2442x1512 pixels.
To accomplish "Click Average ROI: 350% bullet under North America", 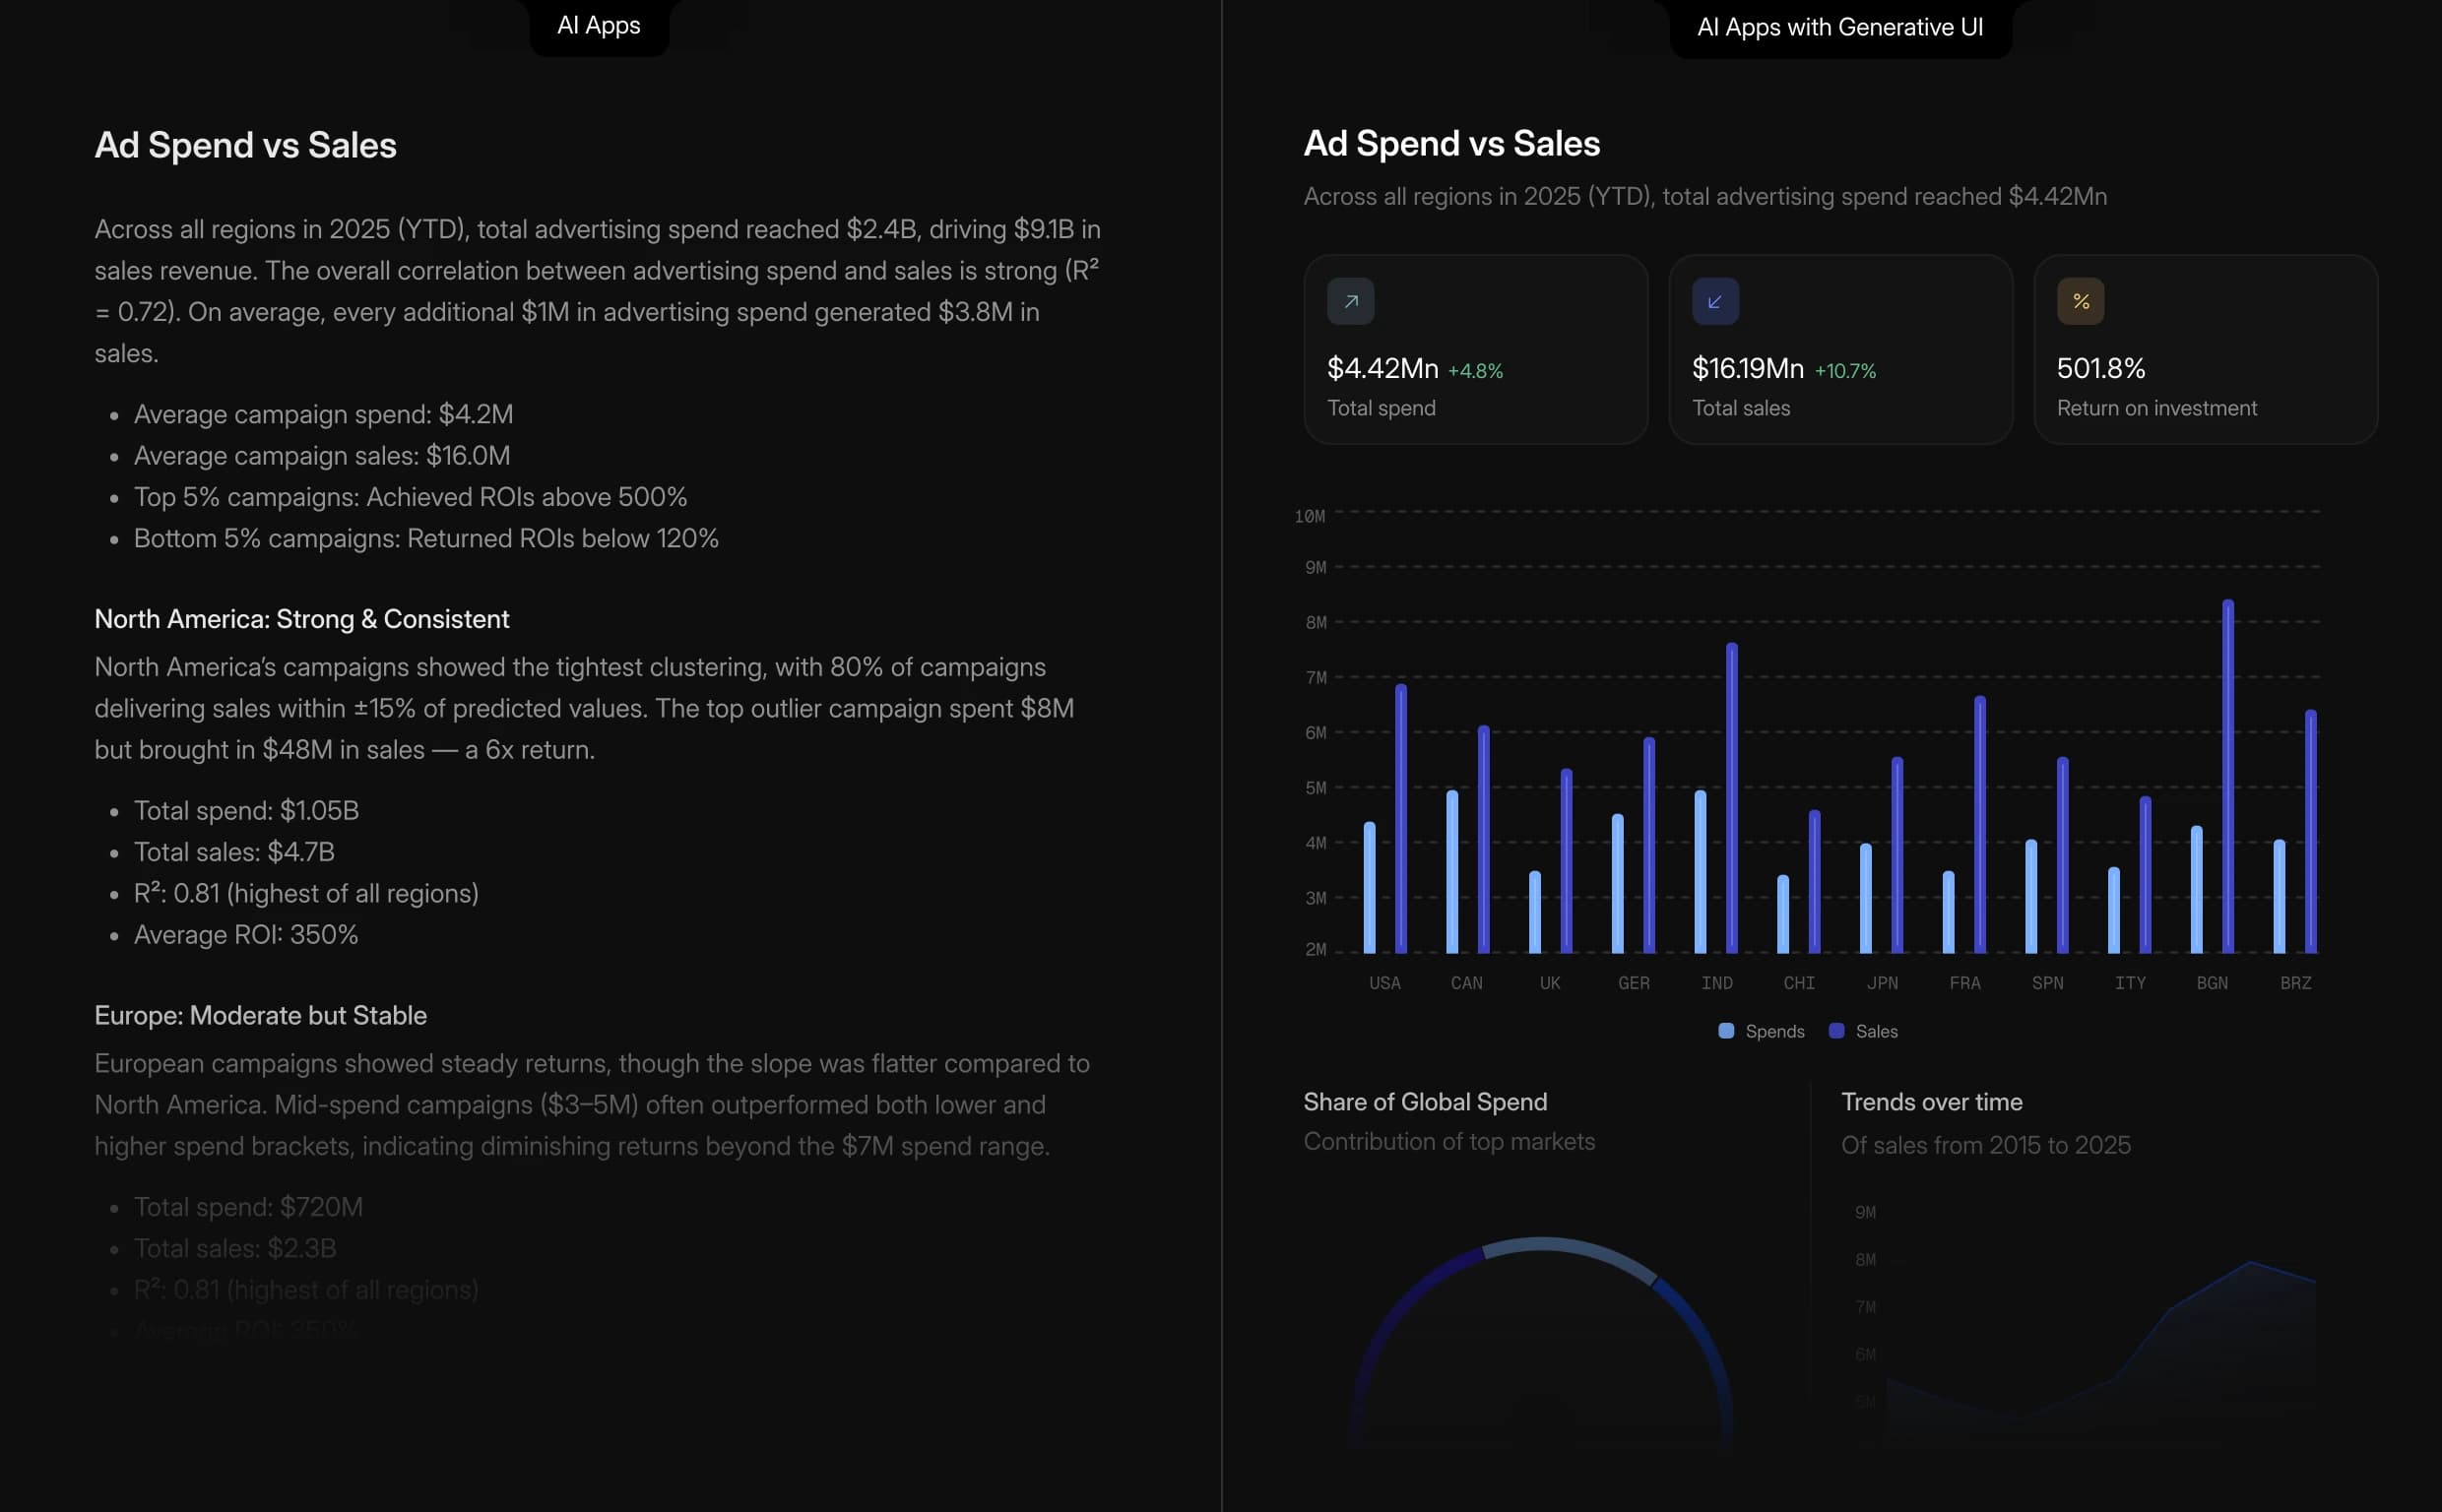I will click(x=246, y=935).
